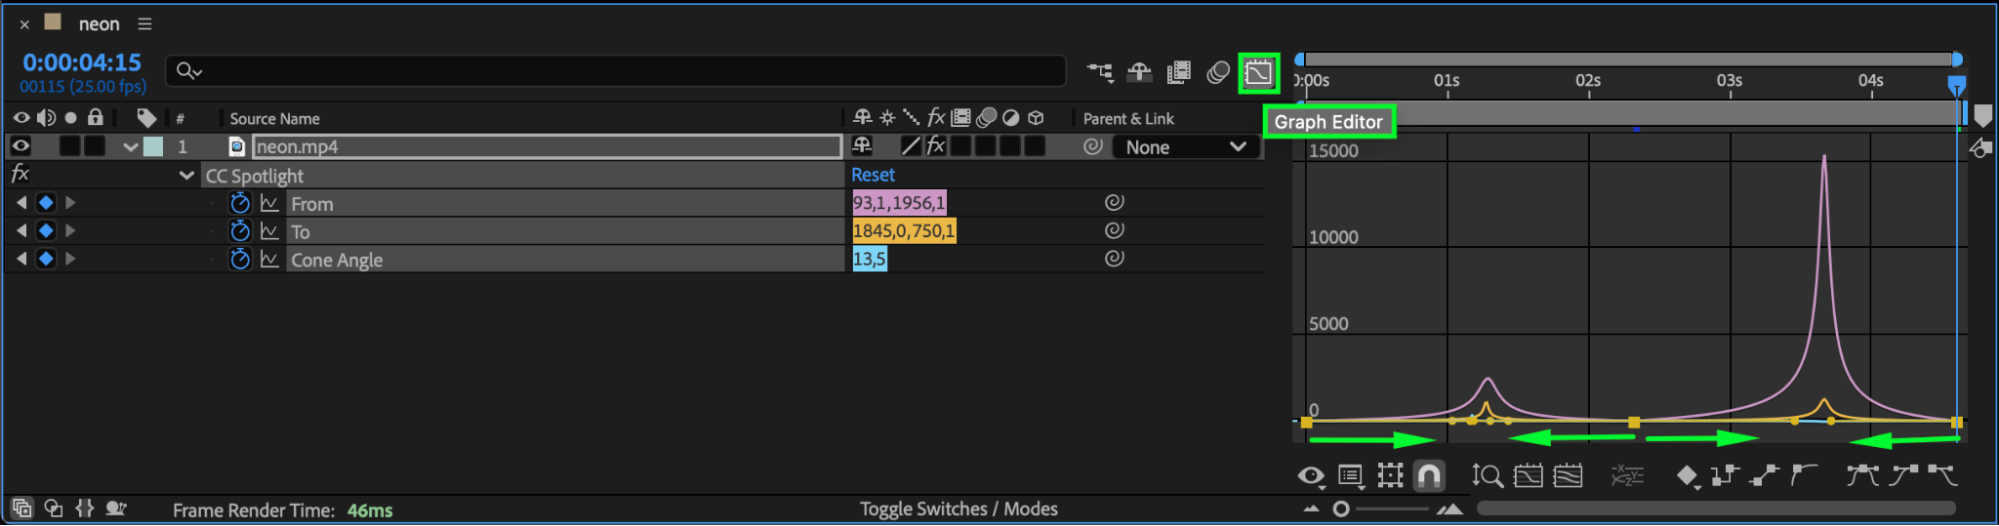
Task: Open the Parent & Link None dropdown
Action: pos(1185,147)
